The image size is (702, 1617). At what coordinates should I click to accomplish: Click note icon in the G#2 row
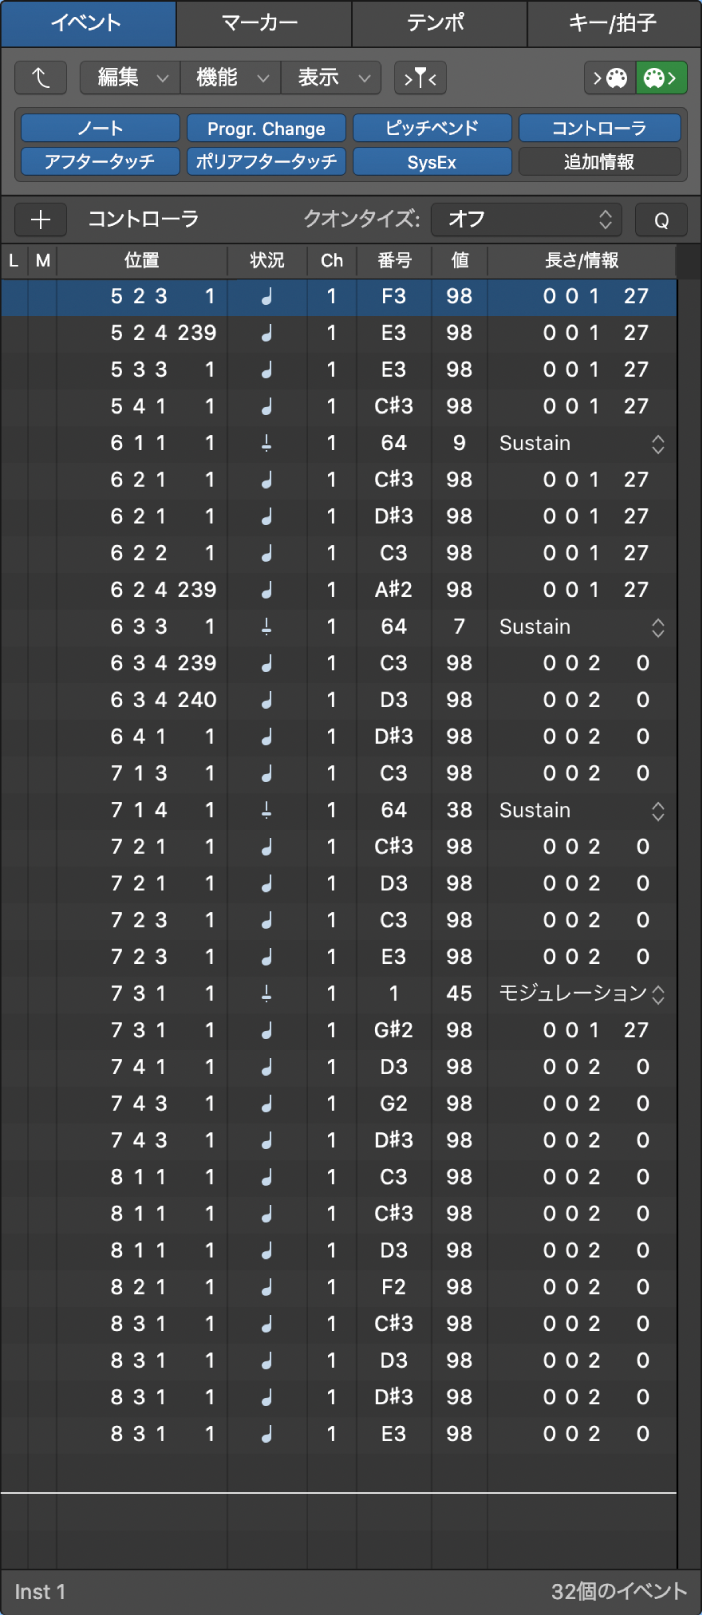tap(267, 1031)
